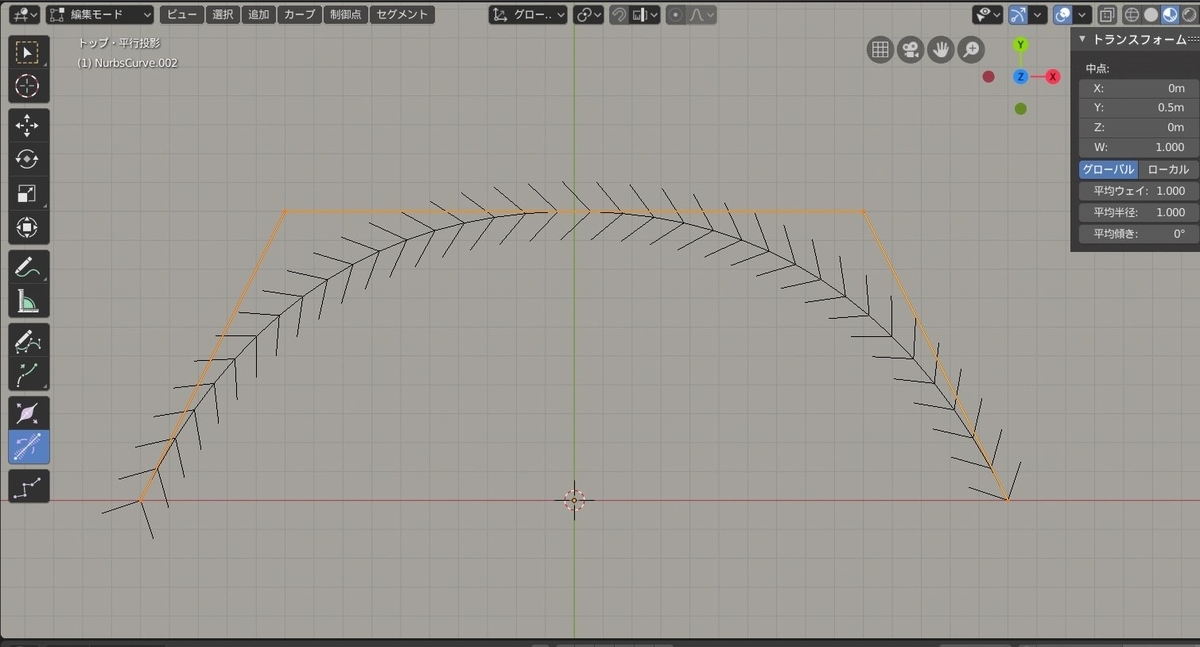Screen dimensions: 1200x647
Task: Select the Select Box tool
Action: point(28,52)
